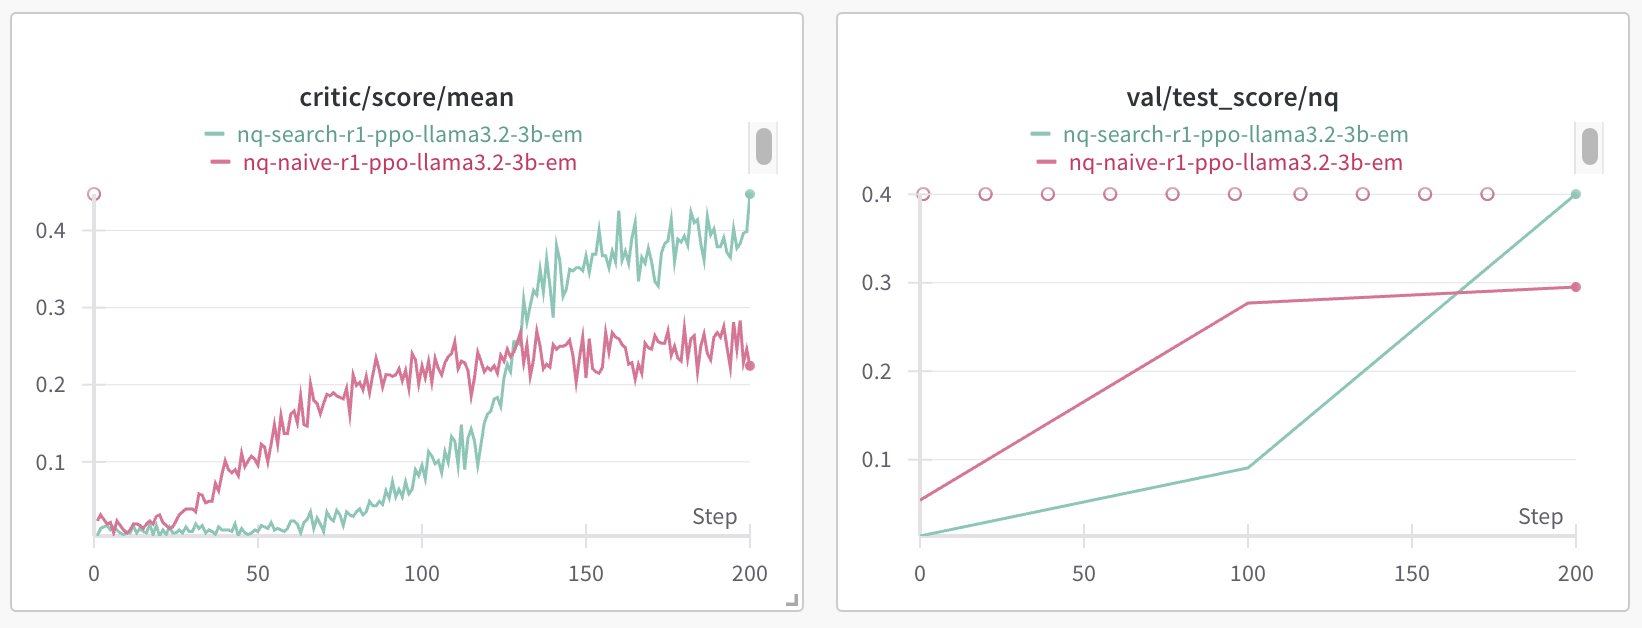The width and height of the screenshot is (1642, 628).
Task: Click the Step axis label in val/test_score/nq chart
Action: coord(1540,516)
